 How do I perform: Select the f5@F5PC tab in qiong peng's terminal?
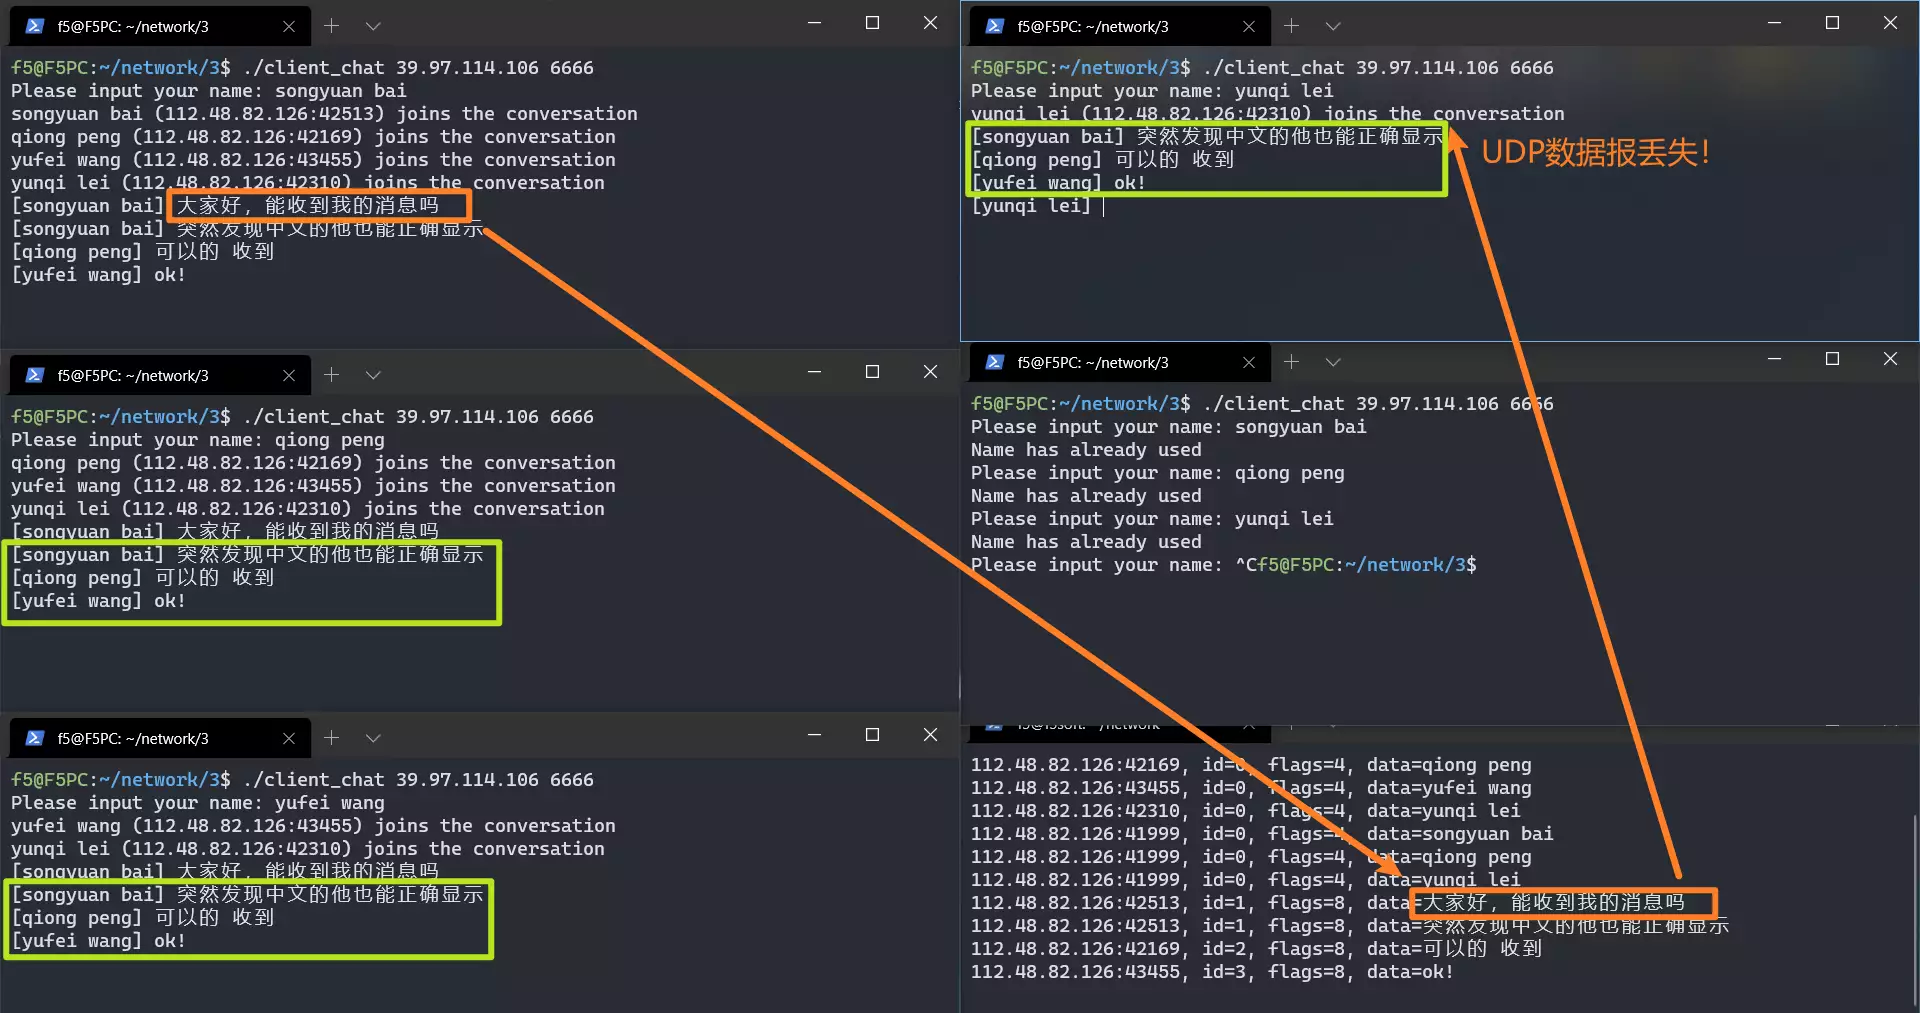coord(133,376)
